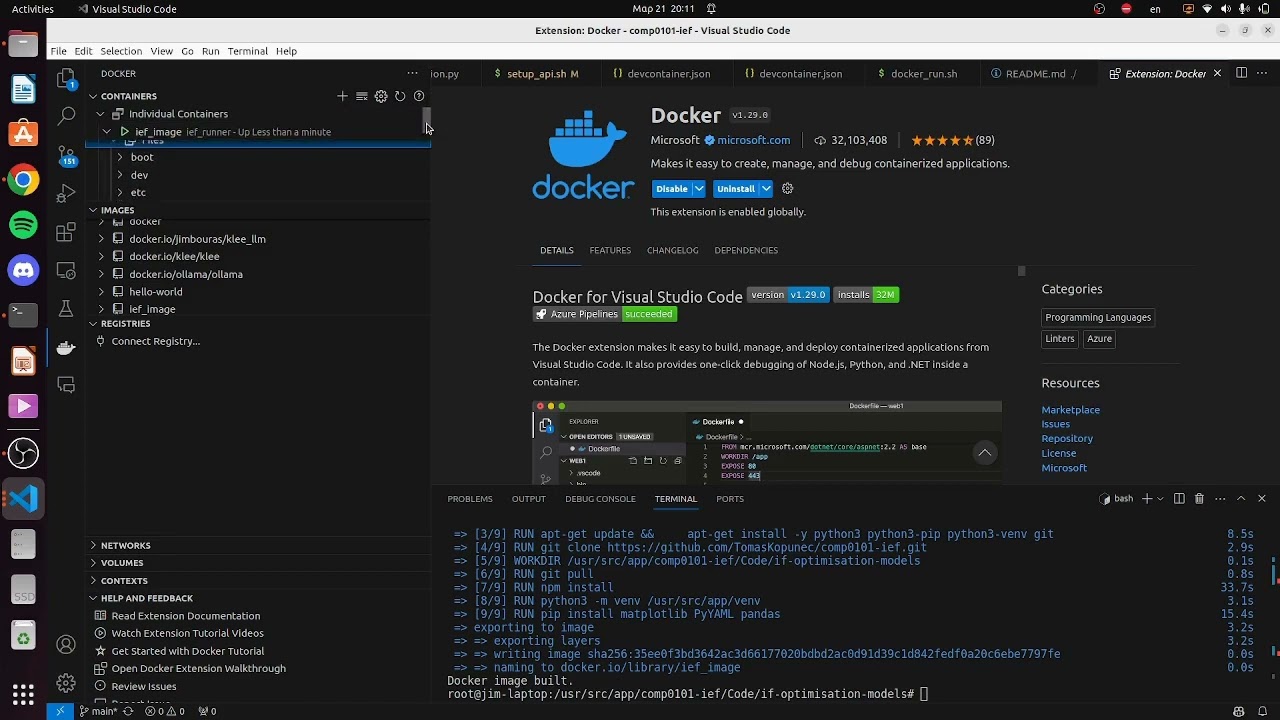The width and height of the screenshot is (1280, 720).
Task: Expand the boot folder
Action: tap(120, 157)
